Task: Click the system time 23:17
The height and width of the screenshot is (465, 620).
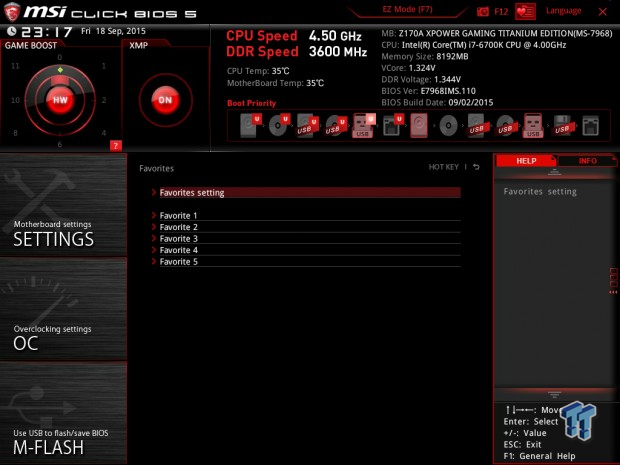Action: 47,32
